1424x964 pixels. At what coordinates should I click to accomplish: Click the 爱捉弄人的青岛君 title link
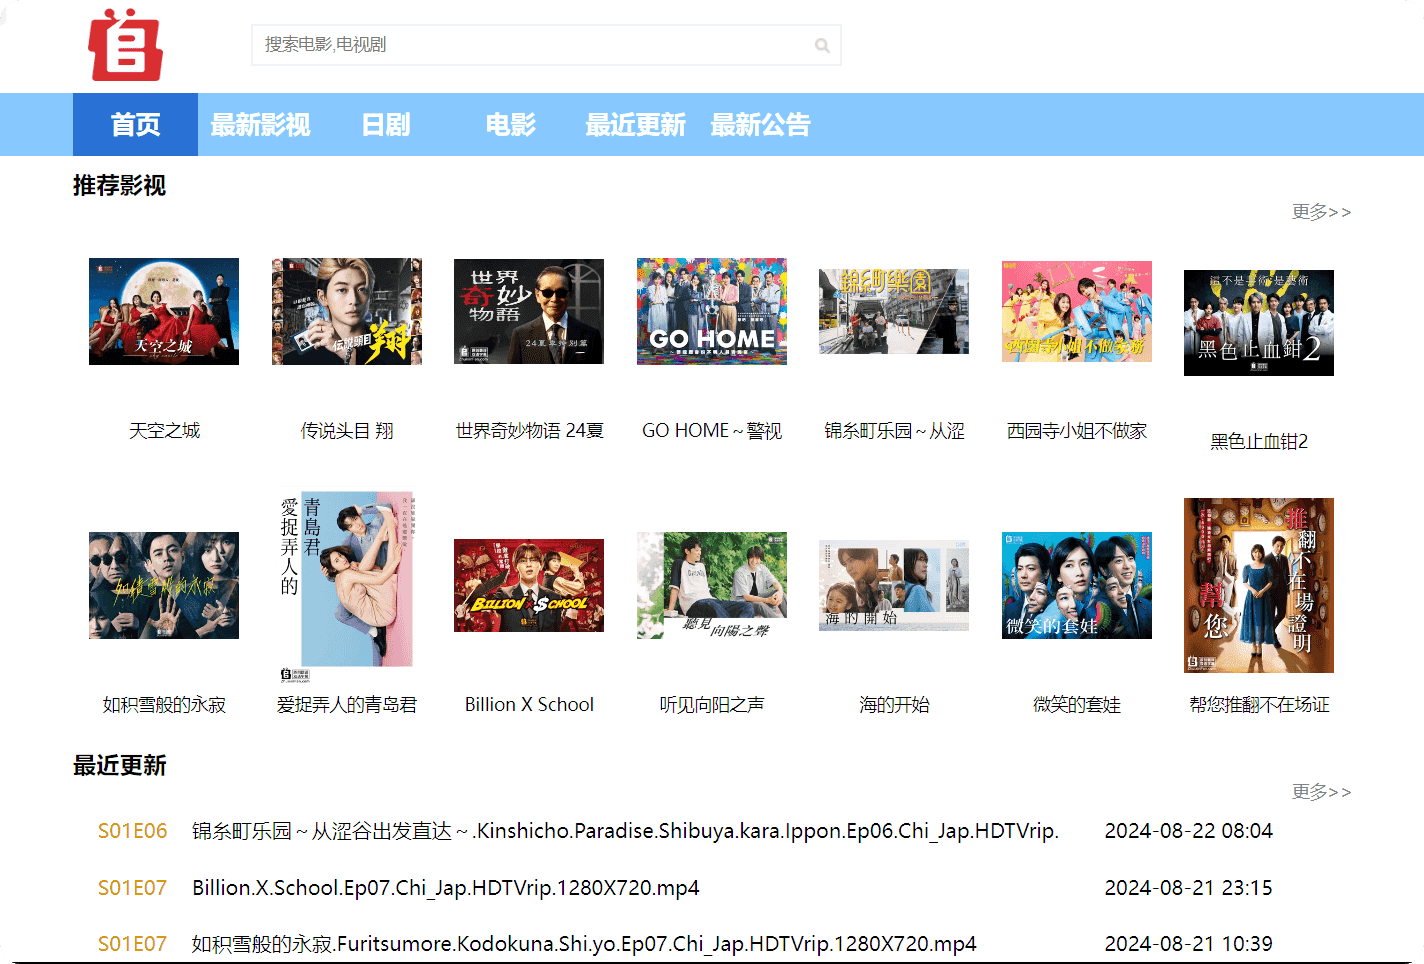[x=347, y=704]
